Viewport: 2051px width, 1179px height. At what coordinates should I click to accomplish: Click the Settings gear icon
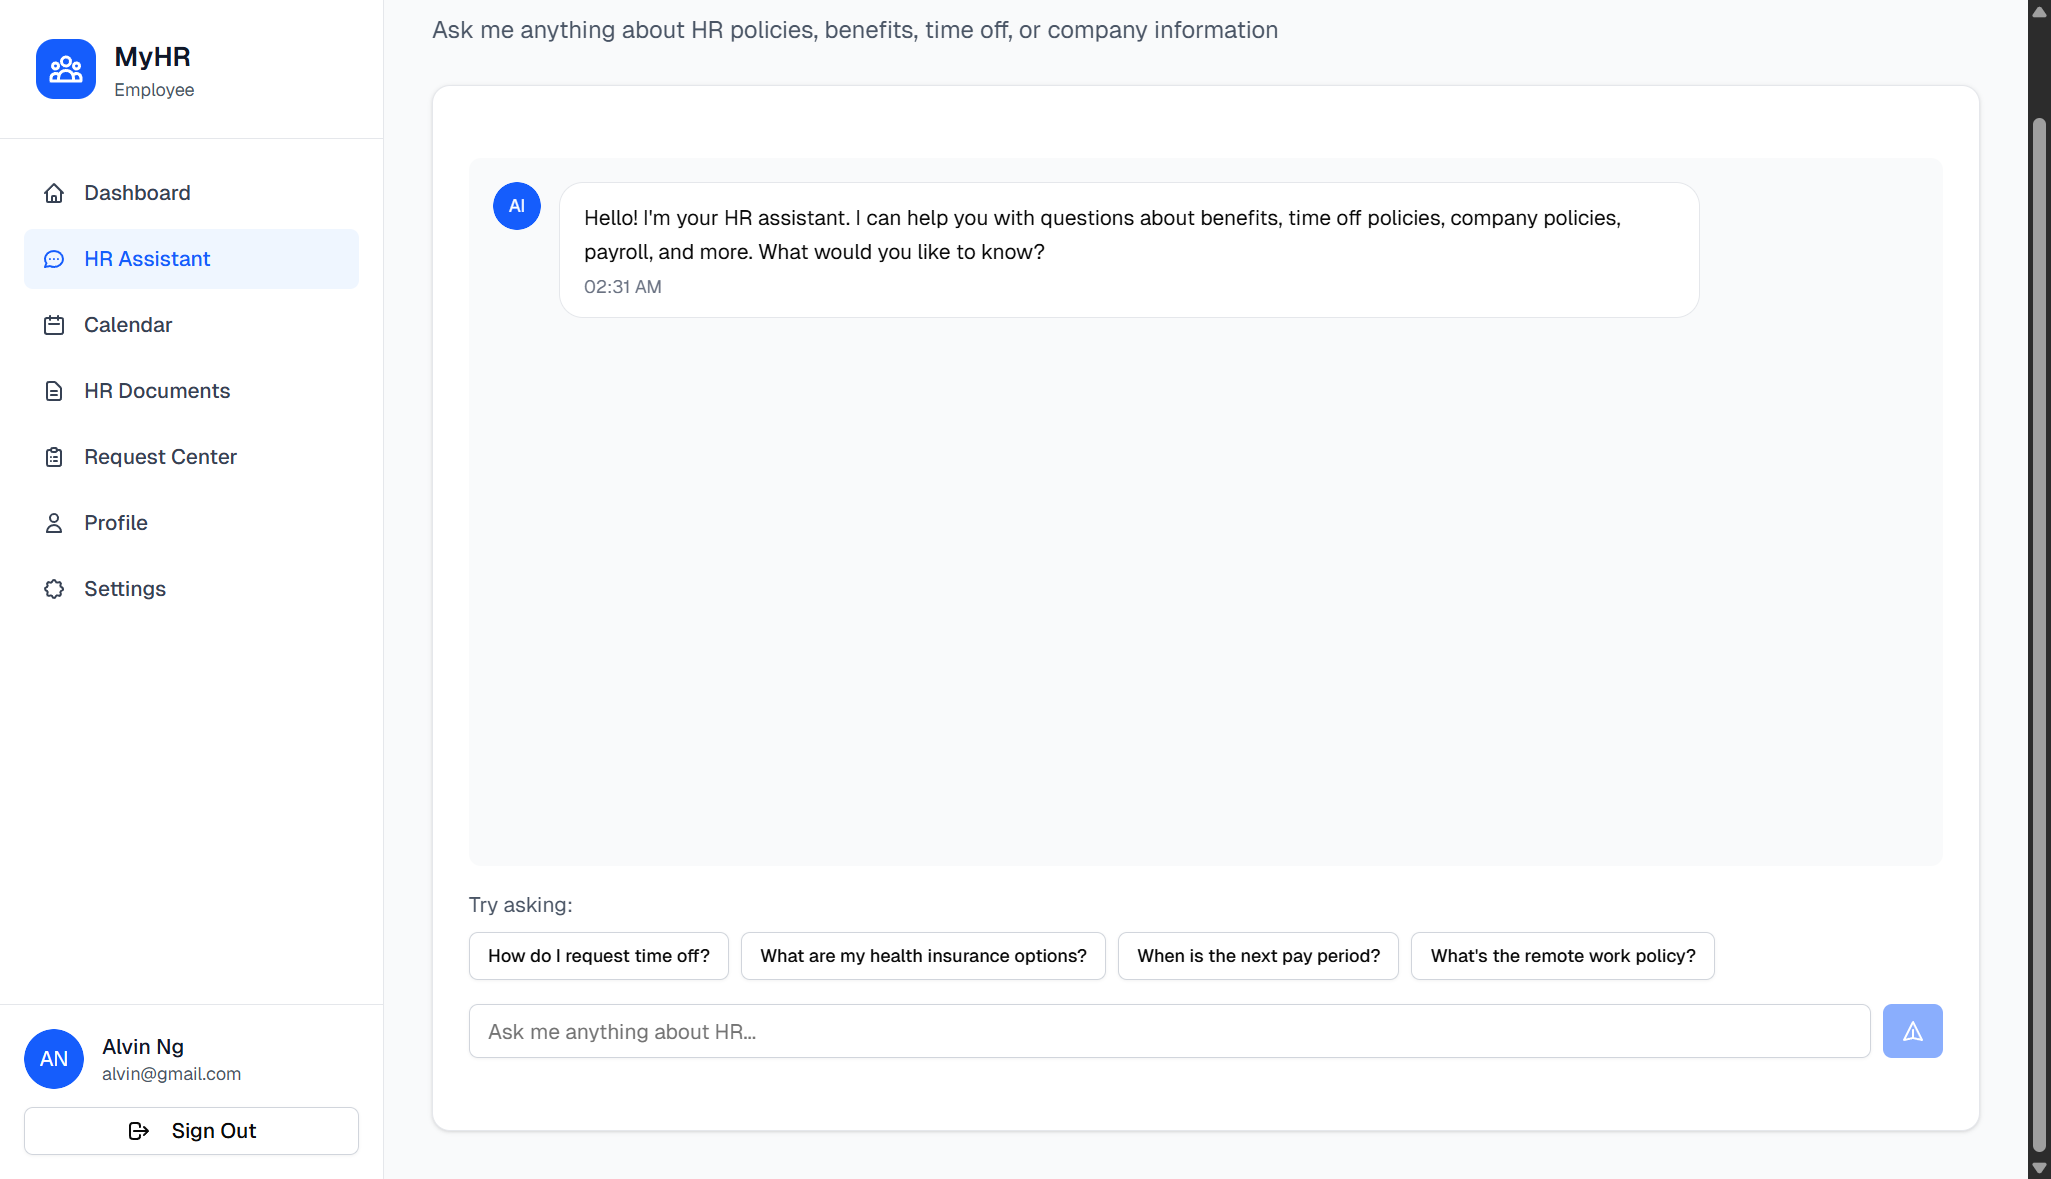click(54, 589)
